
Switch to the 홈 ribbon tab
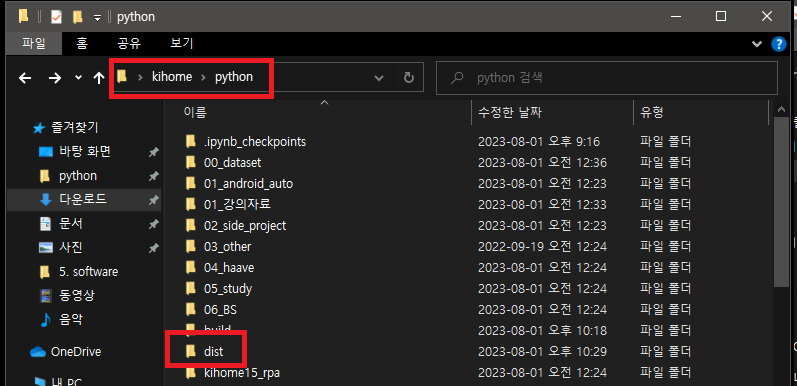(x=82, y=44)
